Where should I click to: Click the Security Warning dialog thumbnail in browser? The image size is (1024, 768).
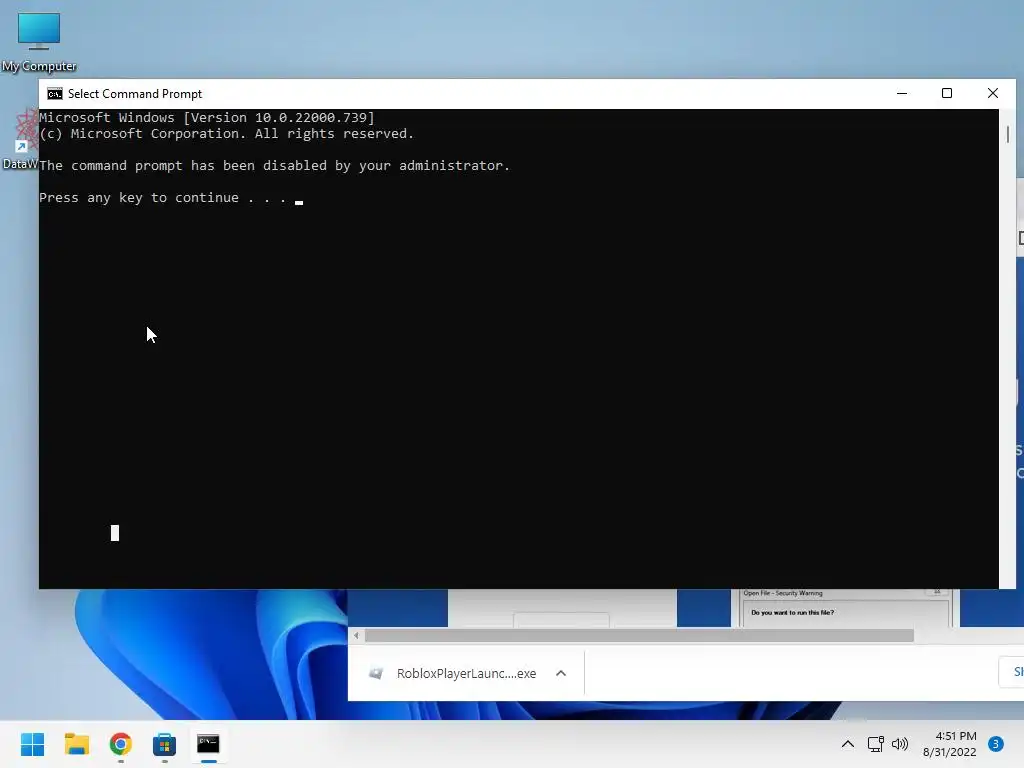[x=846, y=608]
